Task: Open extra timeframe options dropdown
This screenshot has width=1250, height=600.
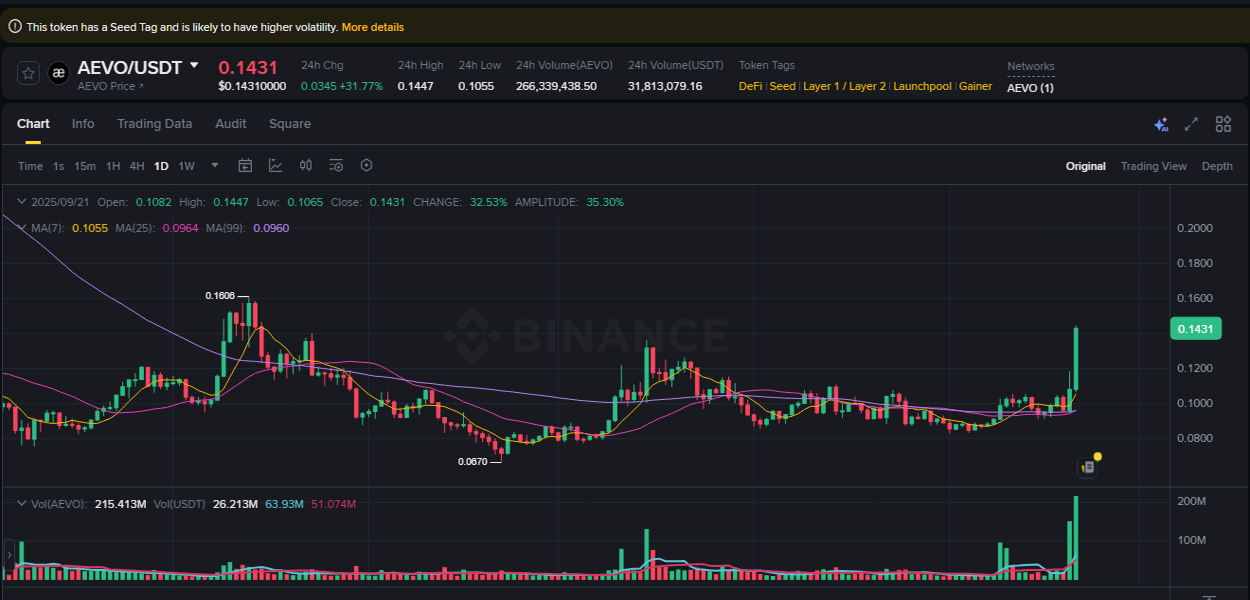Action: (x=213, y=165)
